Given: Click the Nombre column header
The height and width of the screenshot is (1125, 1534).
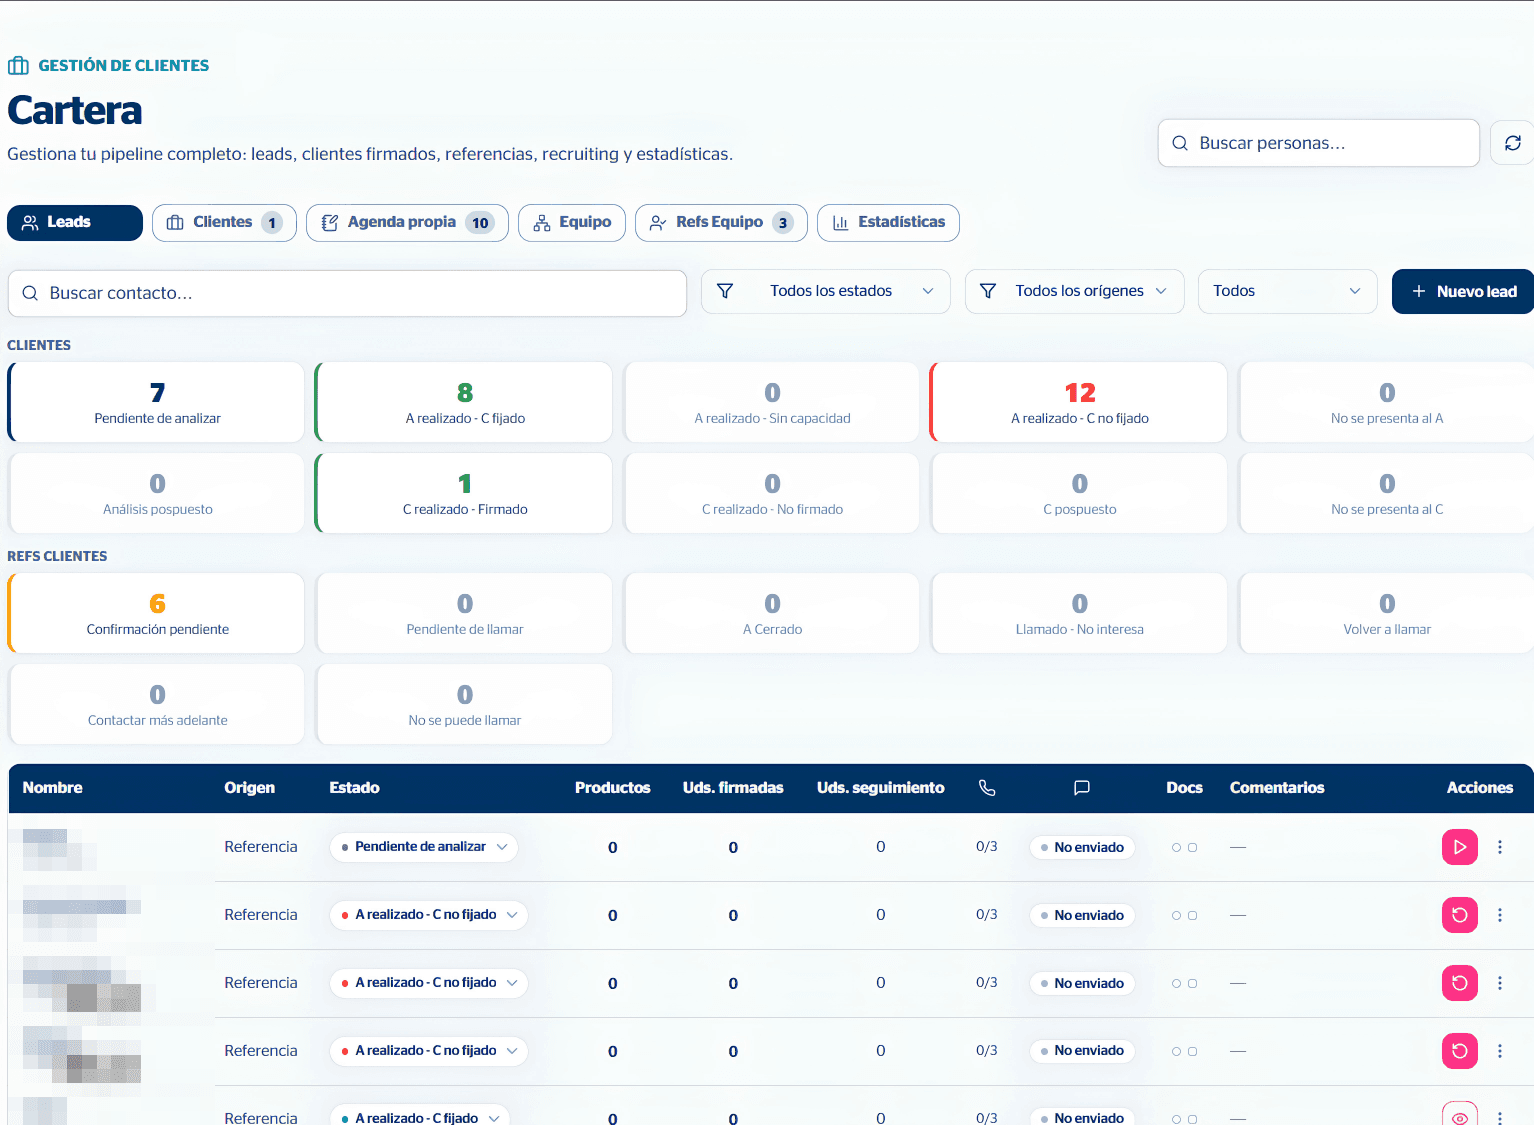Looking at the screenshot, I should [x=53, y=788].
